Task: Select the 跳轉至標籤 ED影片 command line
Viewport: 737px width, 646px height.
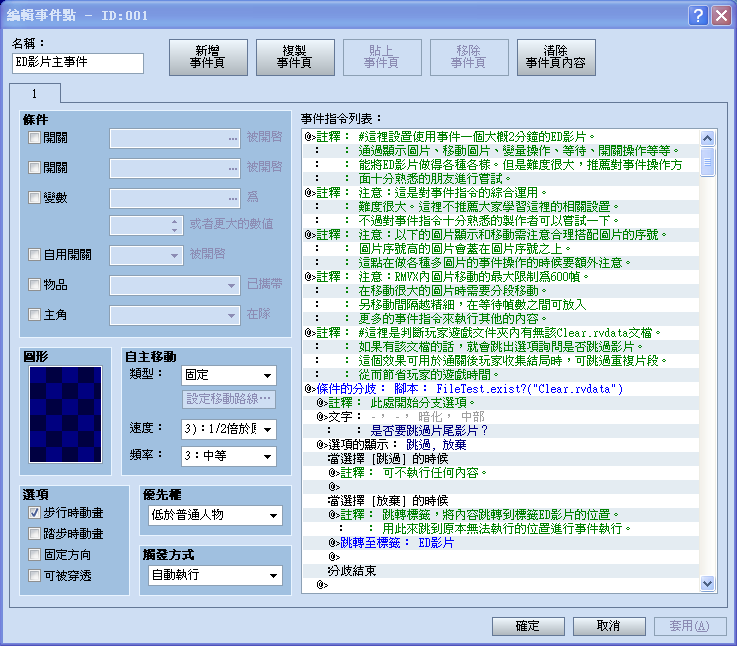Action: pyautogui.click(x=501, y=543)
